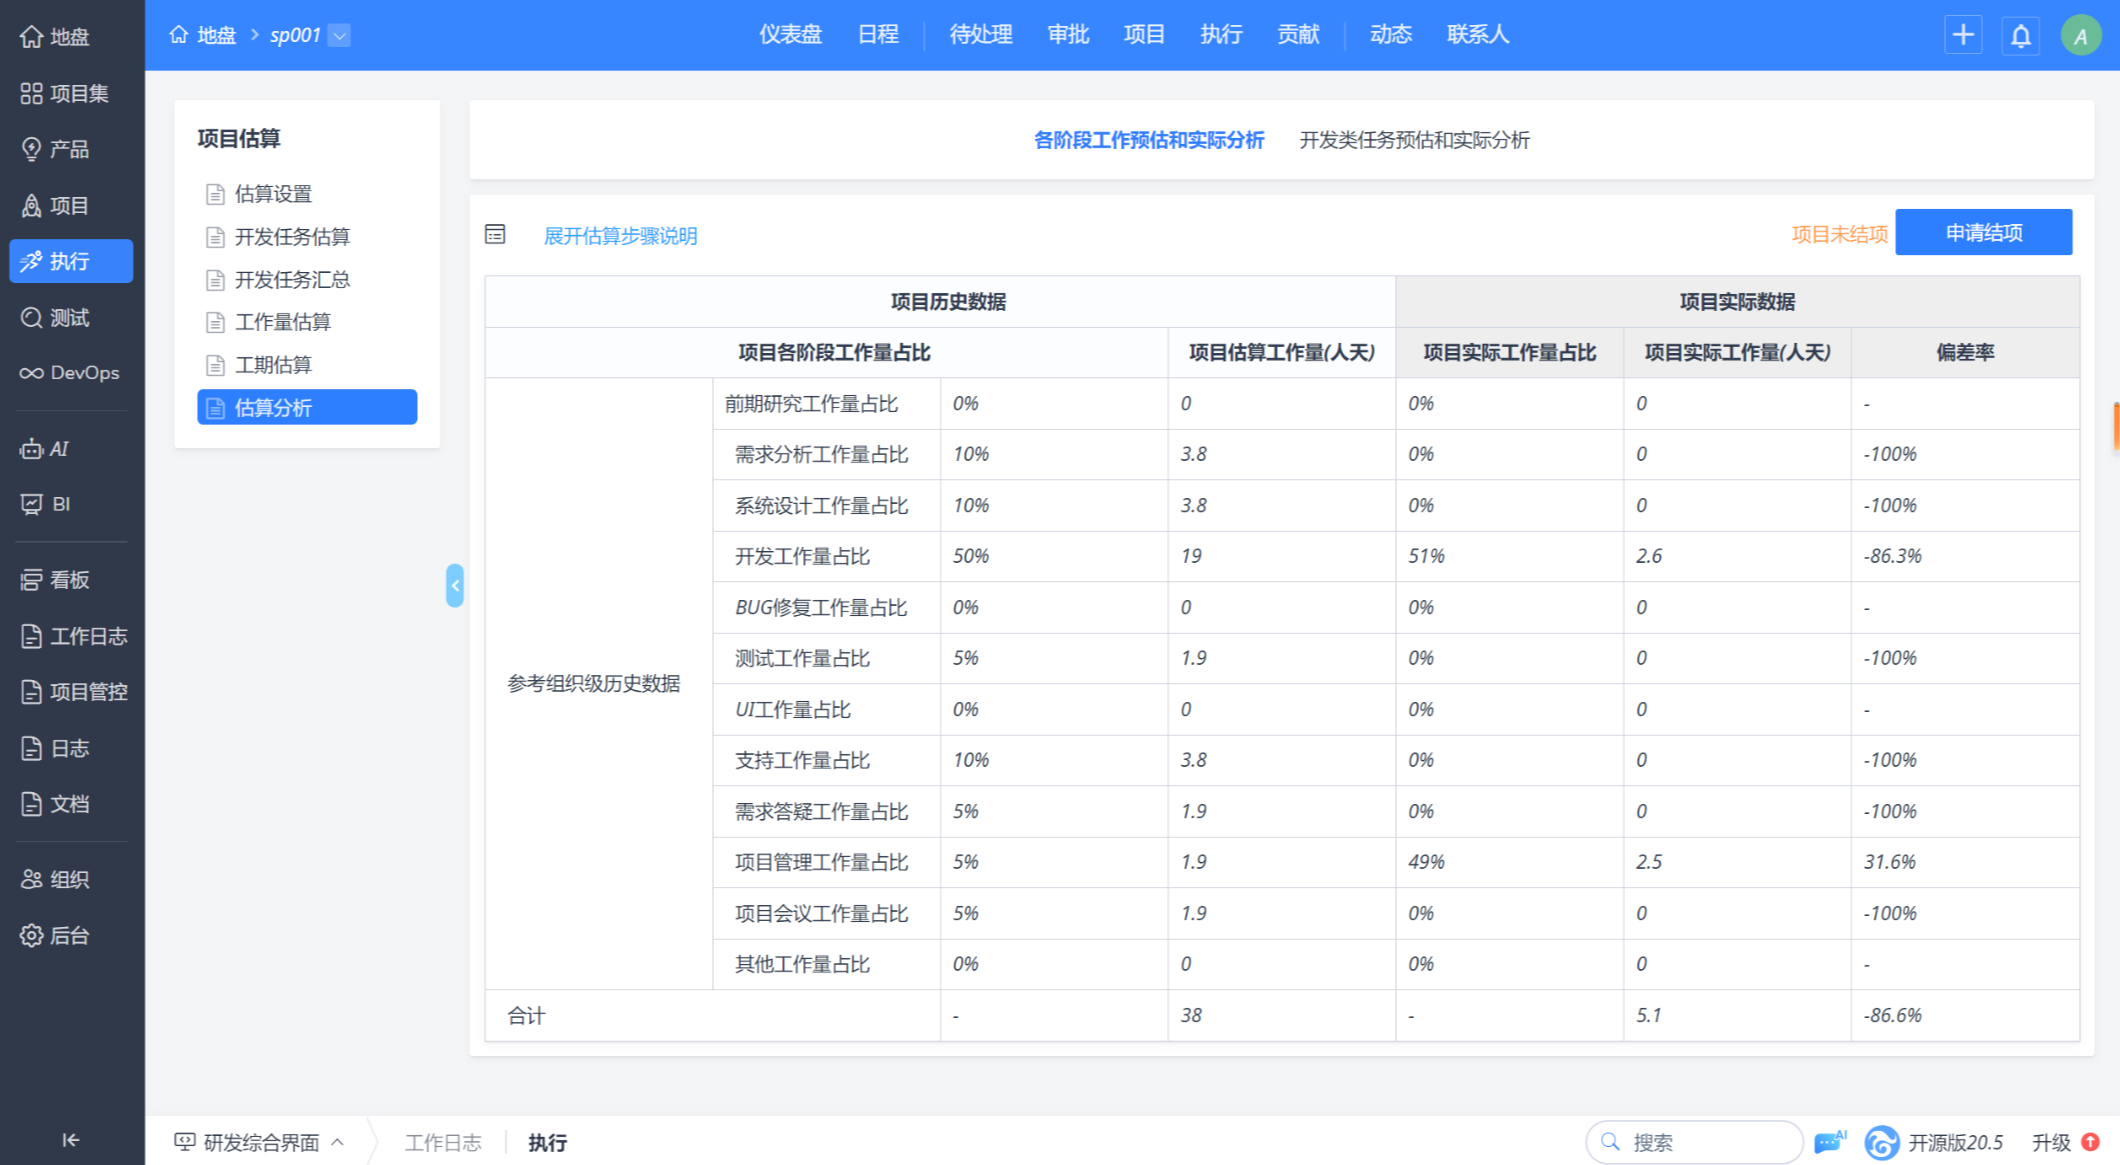Click the plus create icon in header

(x=1963, y=35)
